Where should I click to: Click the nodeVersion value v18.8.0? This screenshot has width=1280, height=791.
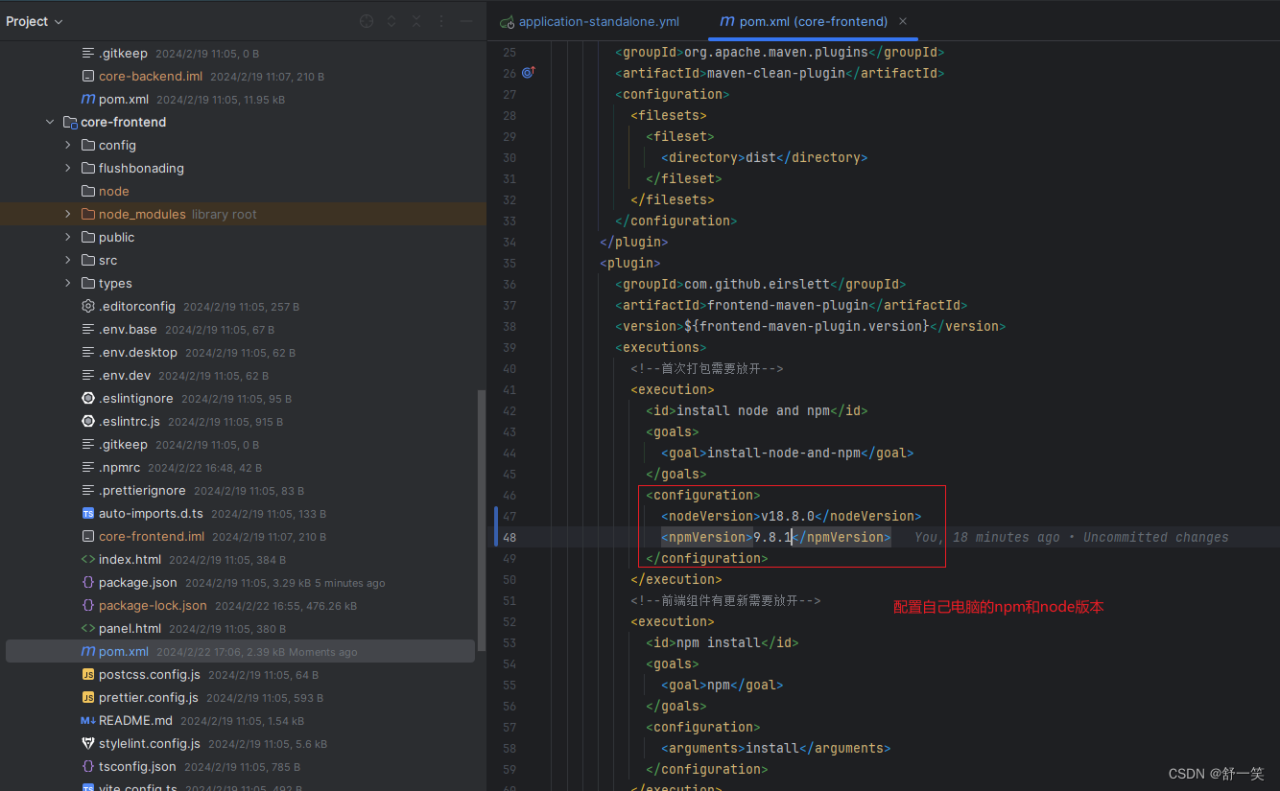787,516
